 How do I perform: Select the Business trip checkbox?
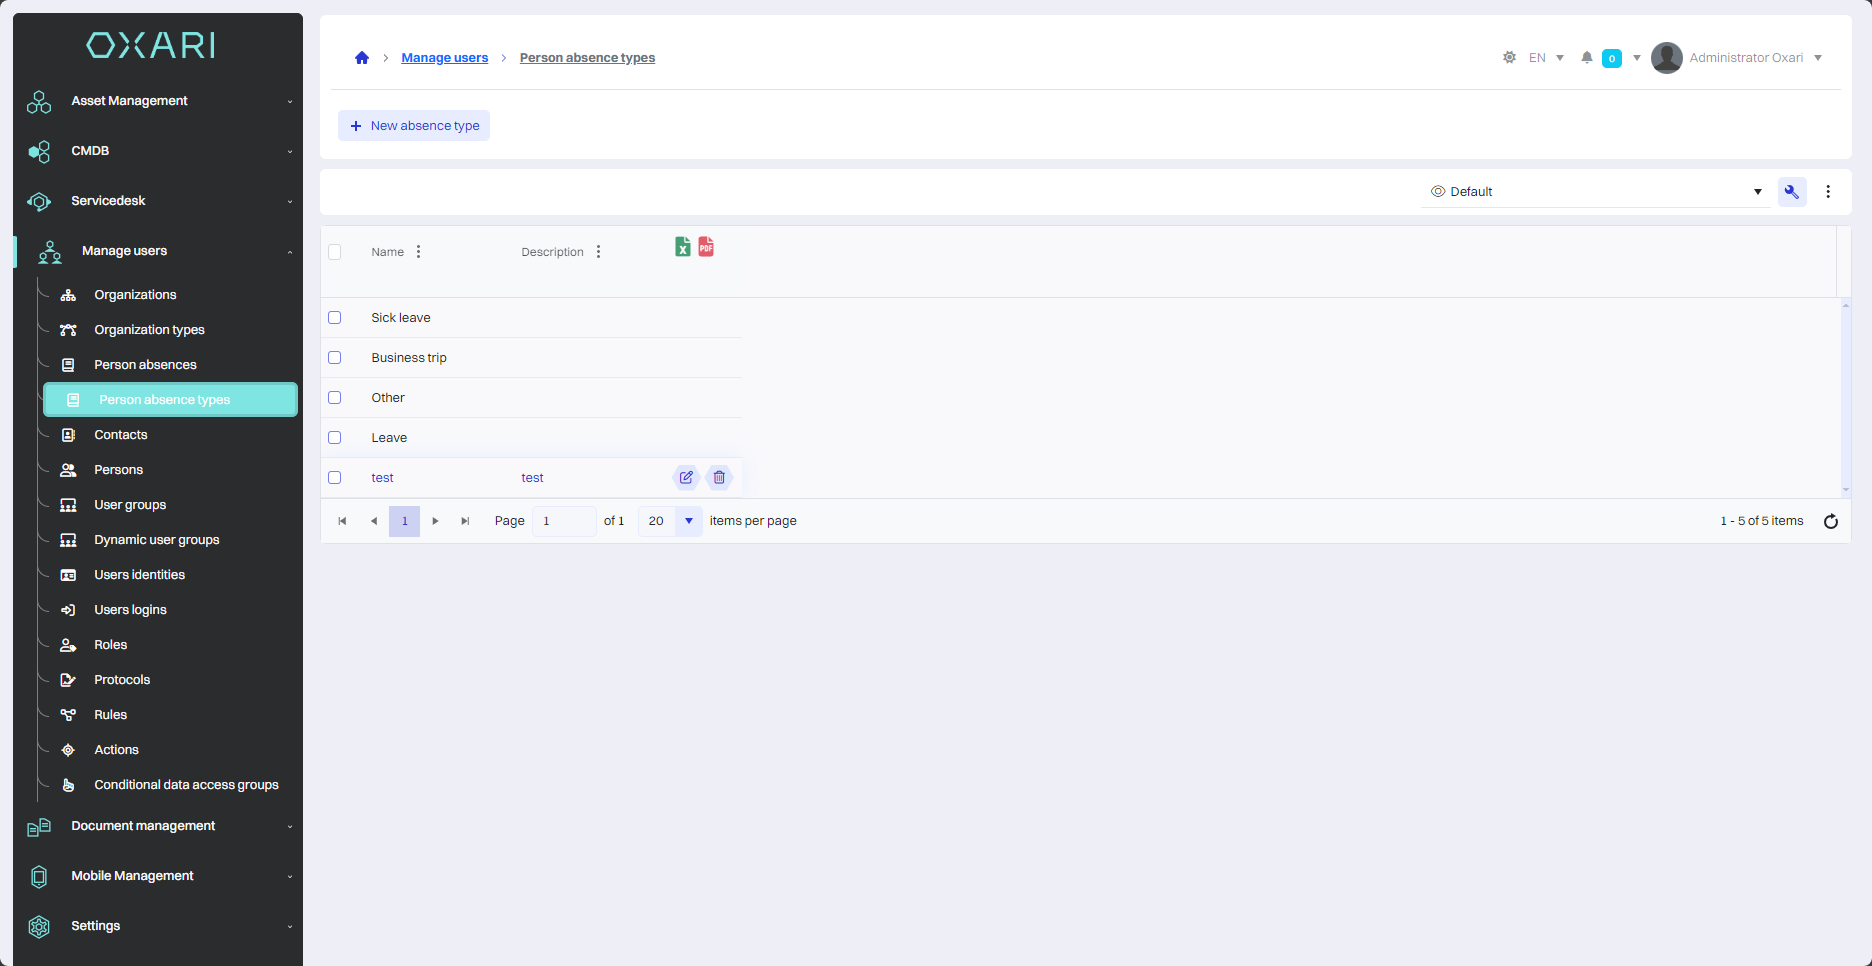(x=335, y=358)
